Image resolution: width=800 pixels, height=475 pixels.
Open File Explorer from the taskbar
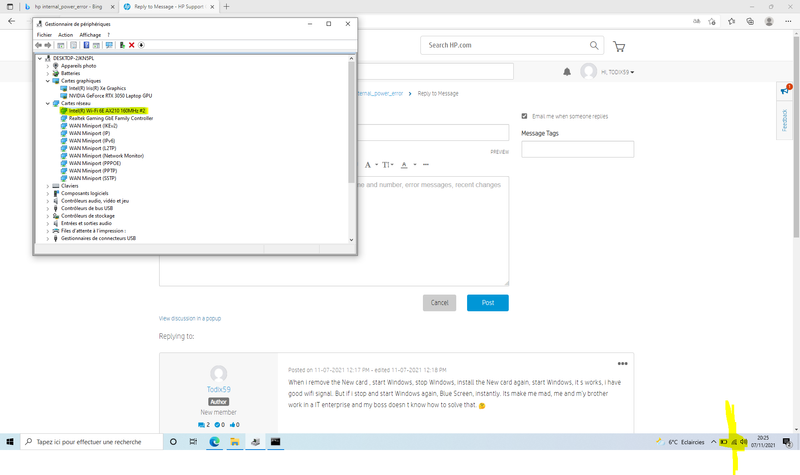235,442
